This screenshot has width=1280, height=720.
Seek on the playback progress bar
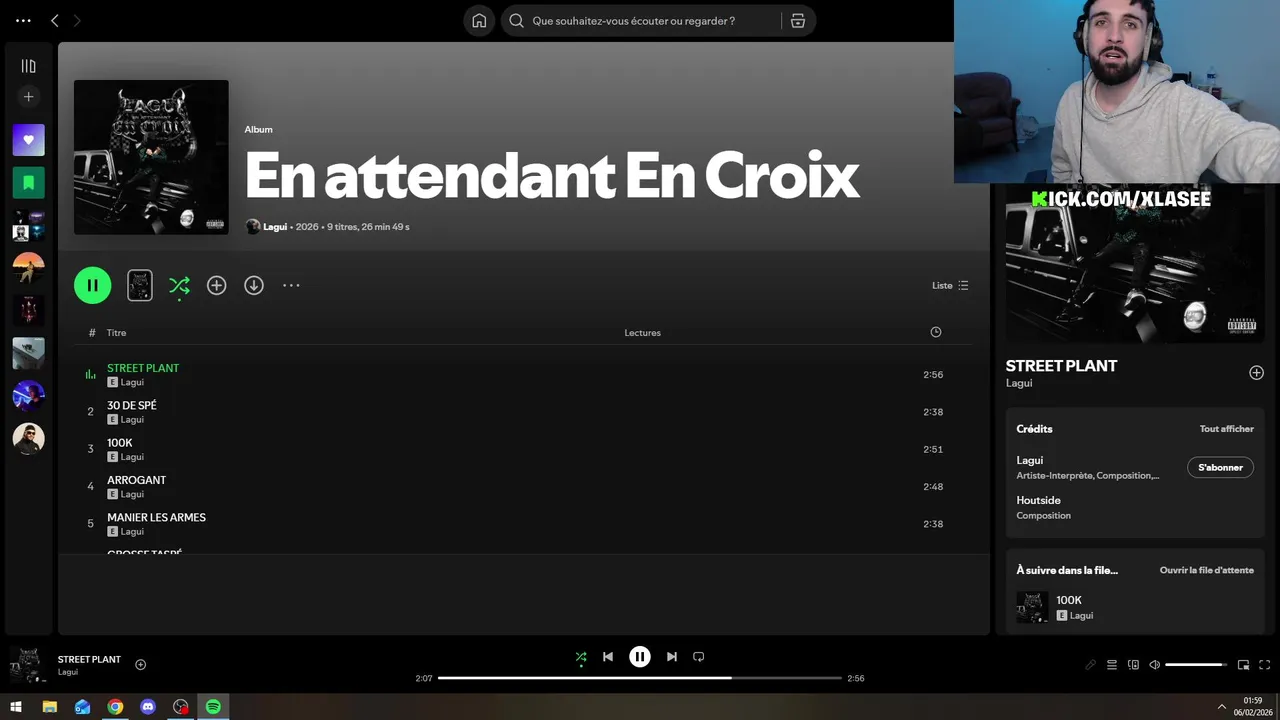point(640,678)
